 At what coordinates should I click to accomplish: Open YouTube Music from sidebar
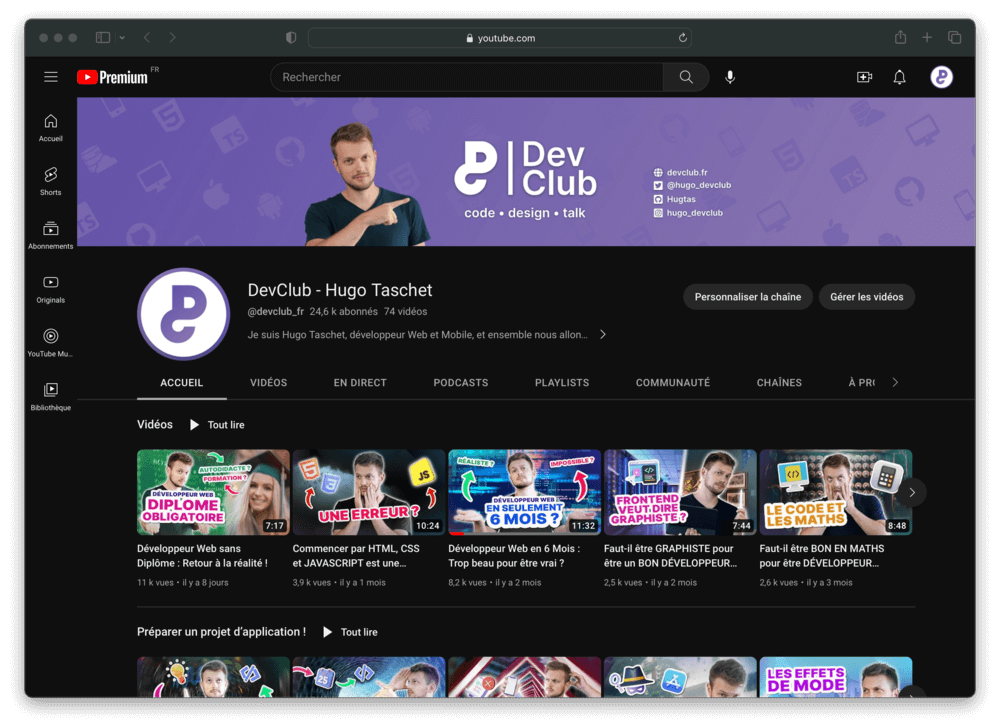click(51, 342)
